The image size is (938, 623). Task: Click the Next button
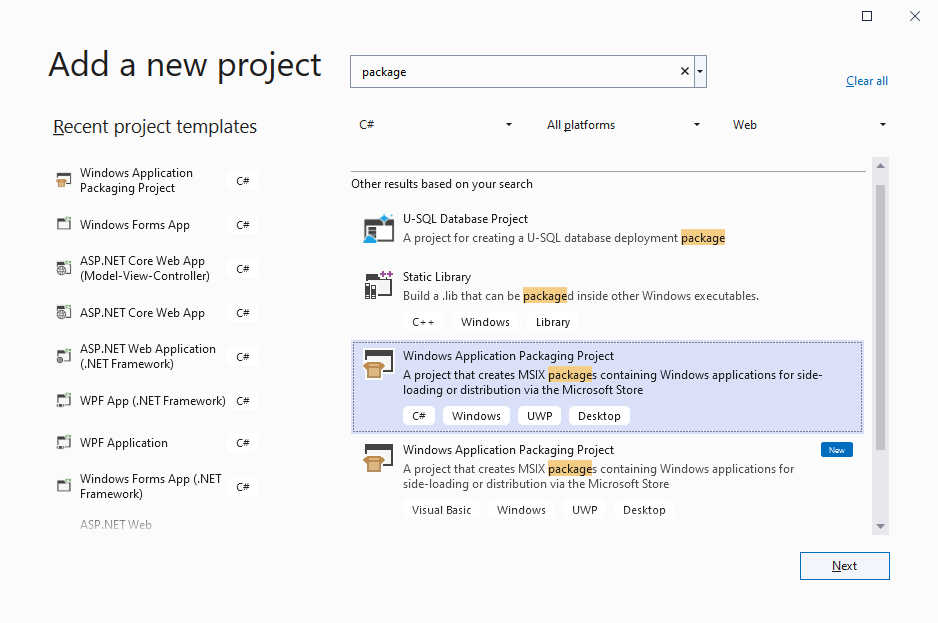[x=844, y=566]
